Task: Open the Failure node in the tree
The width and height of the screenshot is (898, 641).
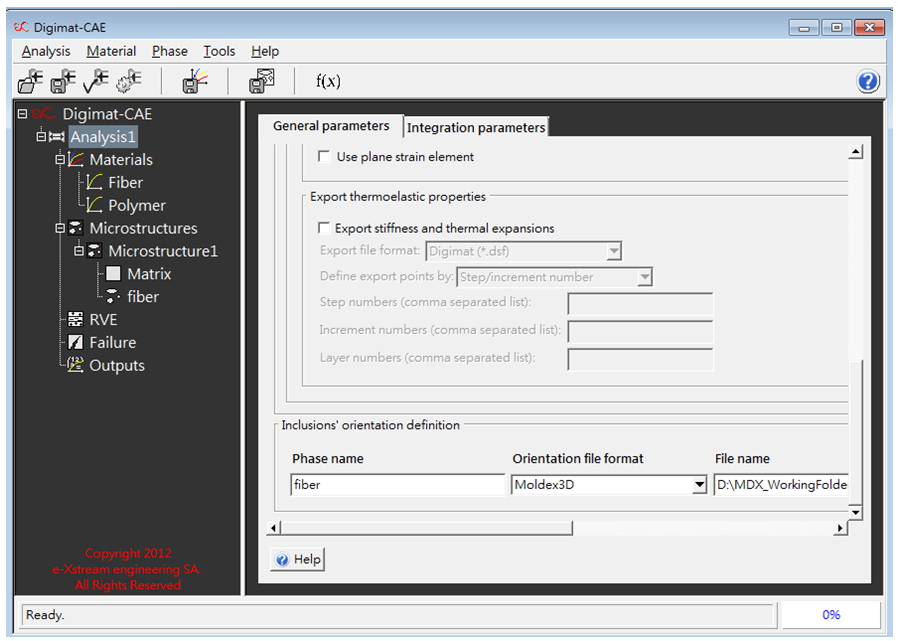Action: 113,343
